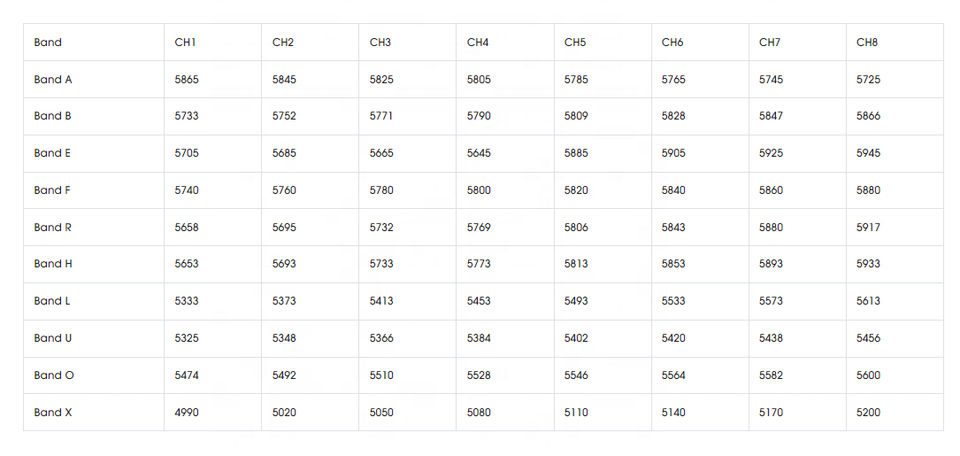Click the Band R row label
Screen dimensions: 960x456
click(53, 227)
